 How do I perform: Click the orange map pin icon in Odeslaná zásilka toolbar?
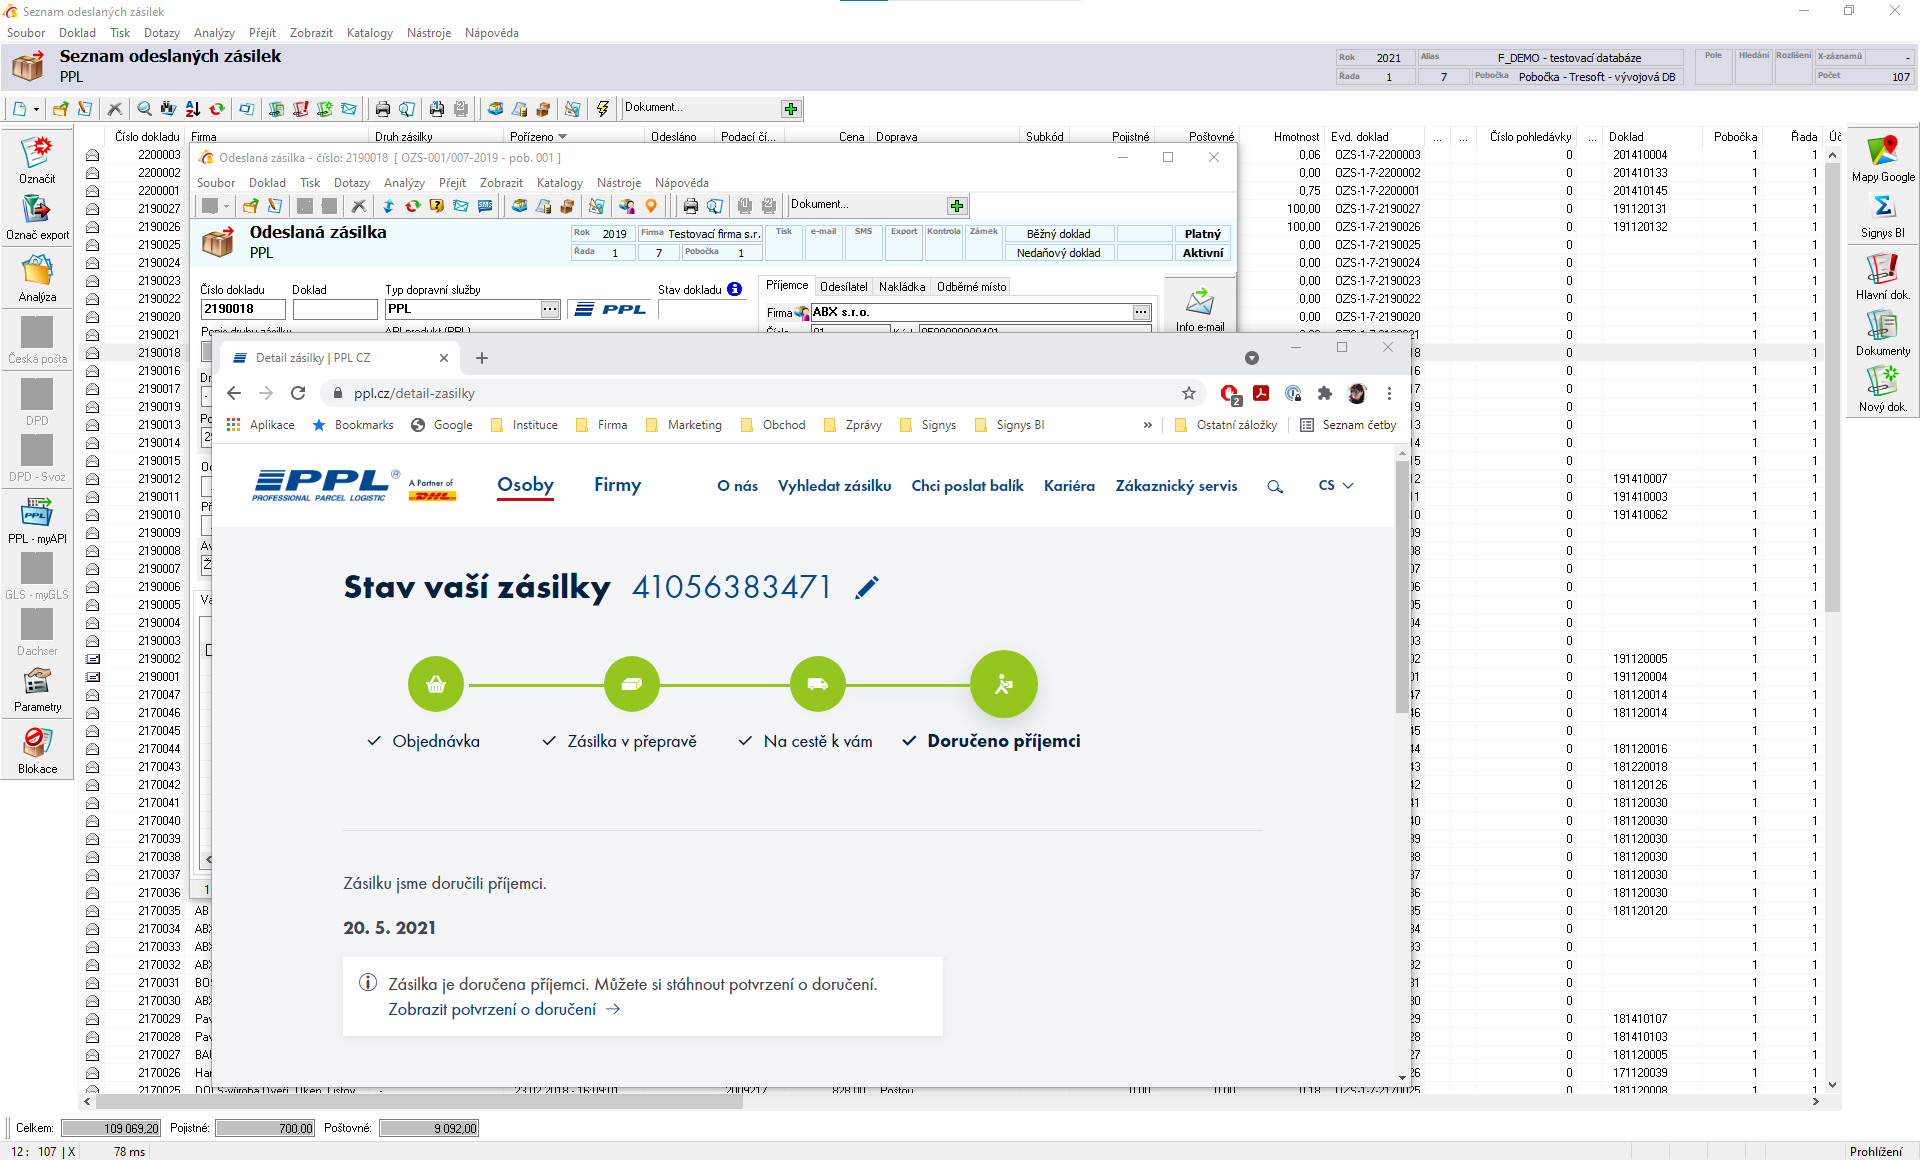coord(651,206)
